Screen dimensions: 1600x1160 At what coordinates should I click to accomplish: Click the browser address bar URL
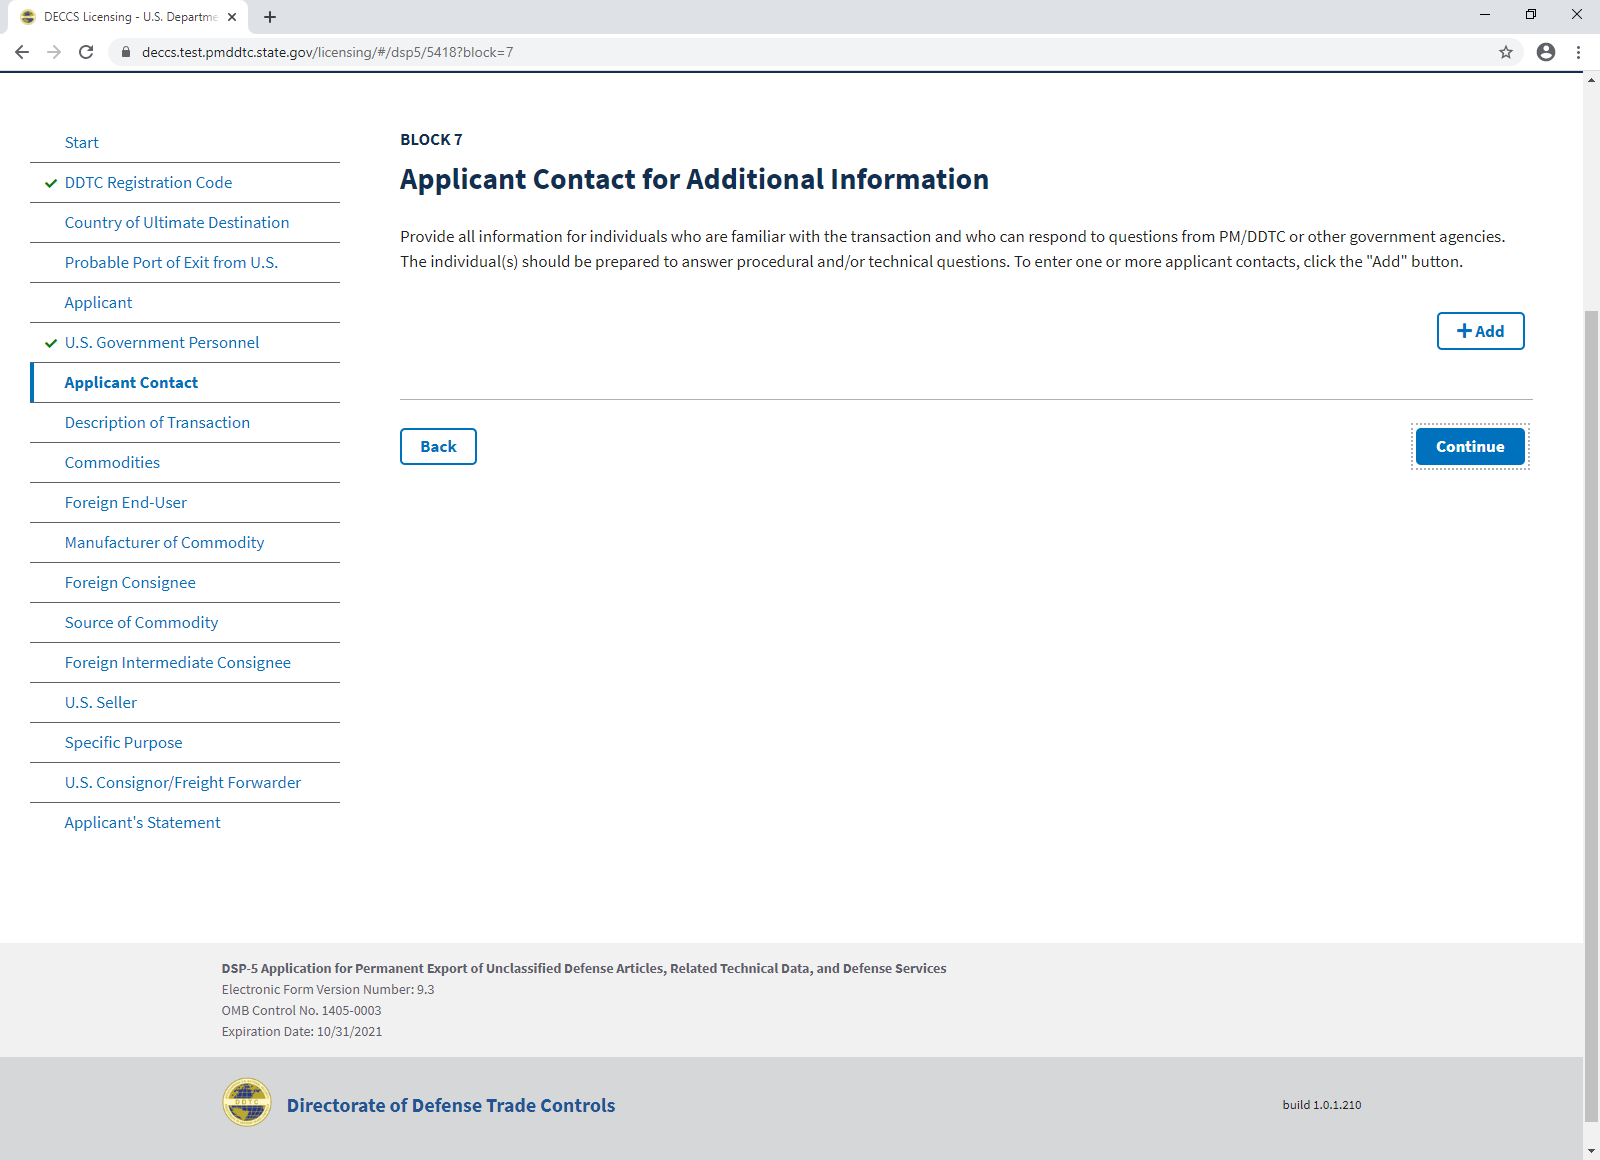[327, 52]
